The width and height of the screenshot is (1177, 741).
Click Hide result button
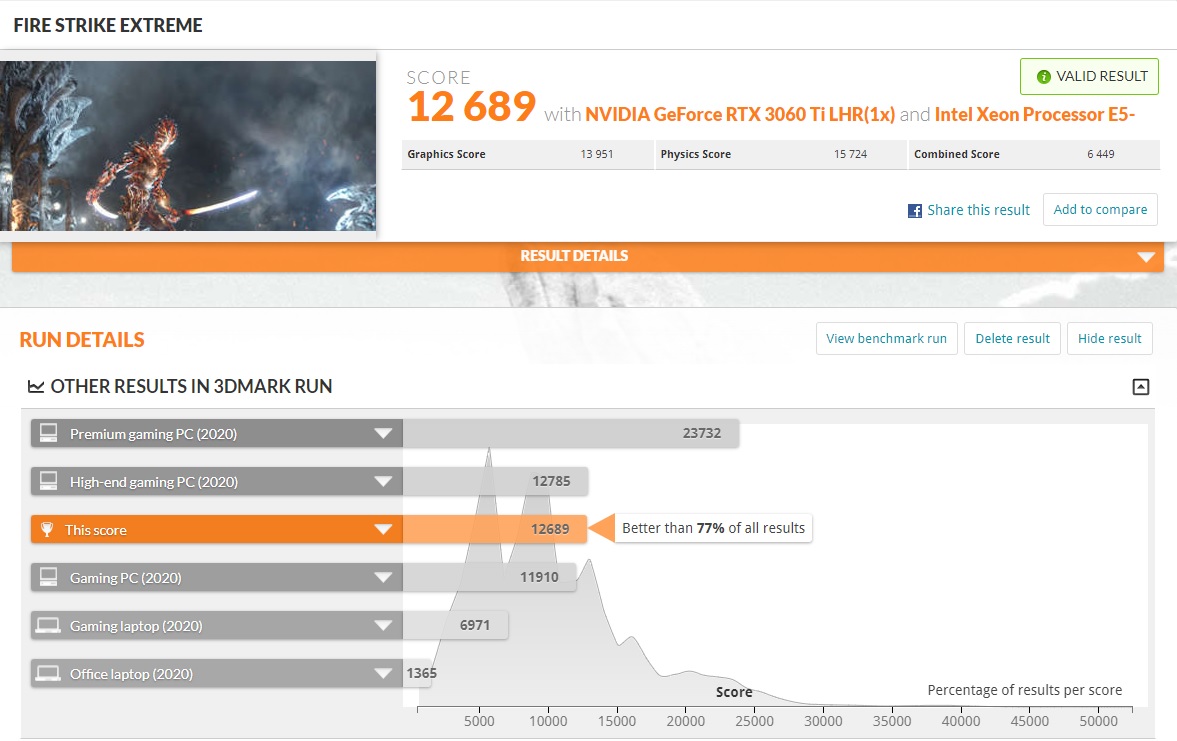click(x=1109, y=339)
